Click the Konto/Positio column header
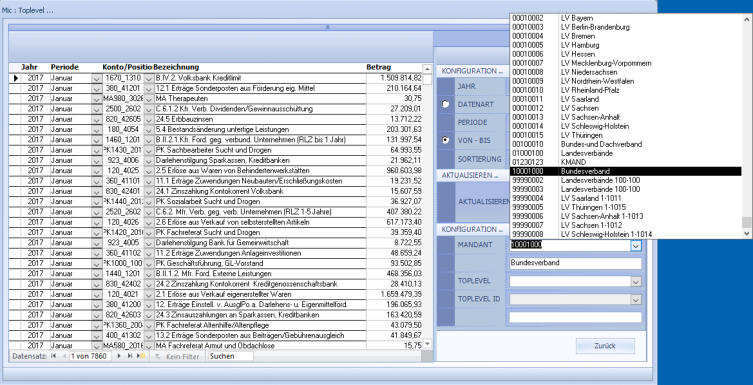This screenshot has height=385, width=753. click(127, 67)
